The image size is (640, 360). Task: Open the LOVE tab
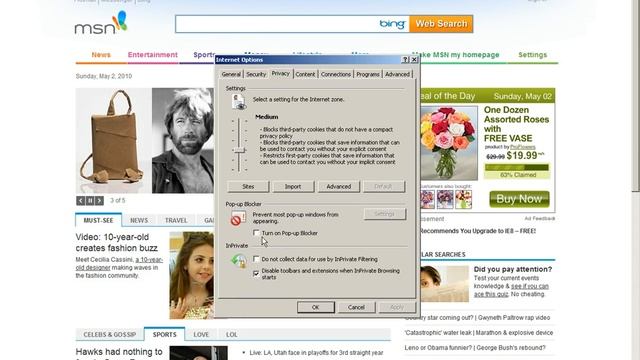201,335
